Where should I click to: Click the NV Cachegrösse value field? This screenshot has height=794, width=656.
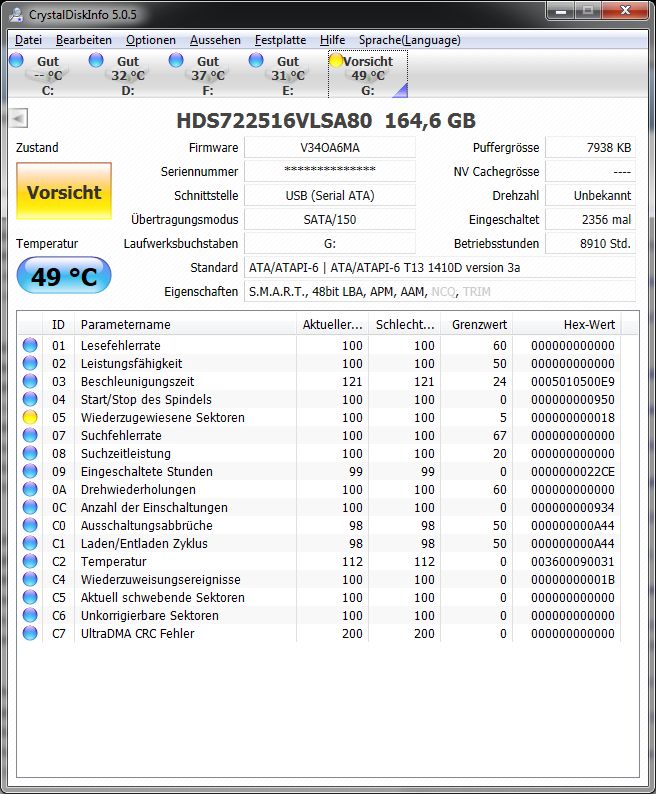click(x=590, y=171)
